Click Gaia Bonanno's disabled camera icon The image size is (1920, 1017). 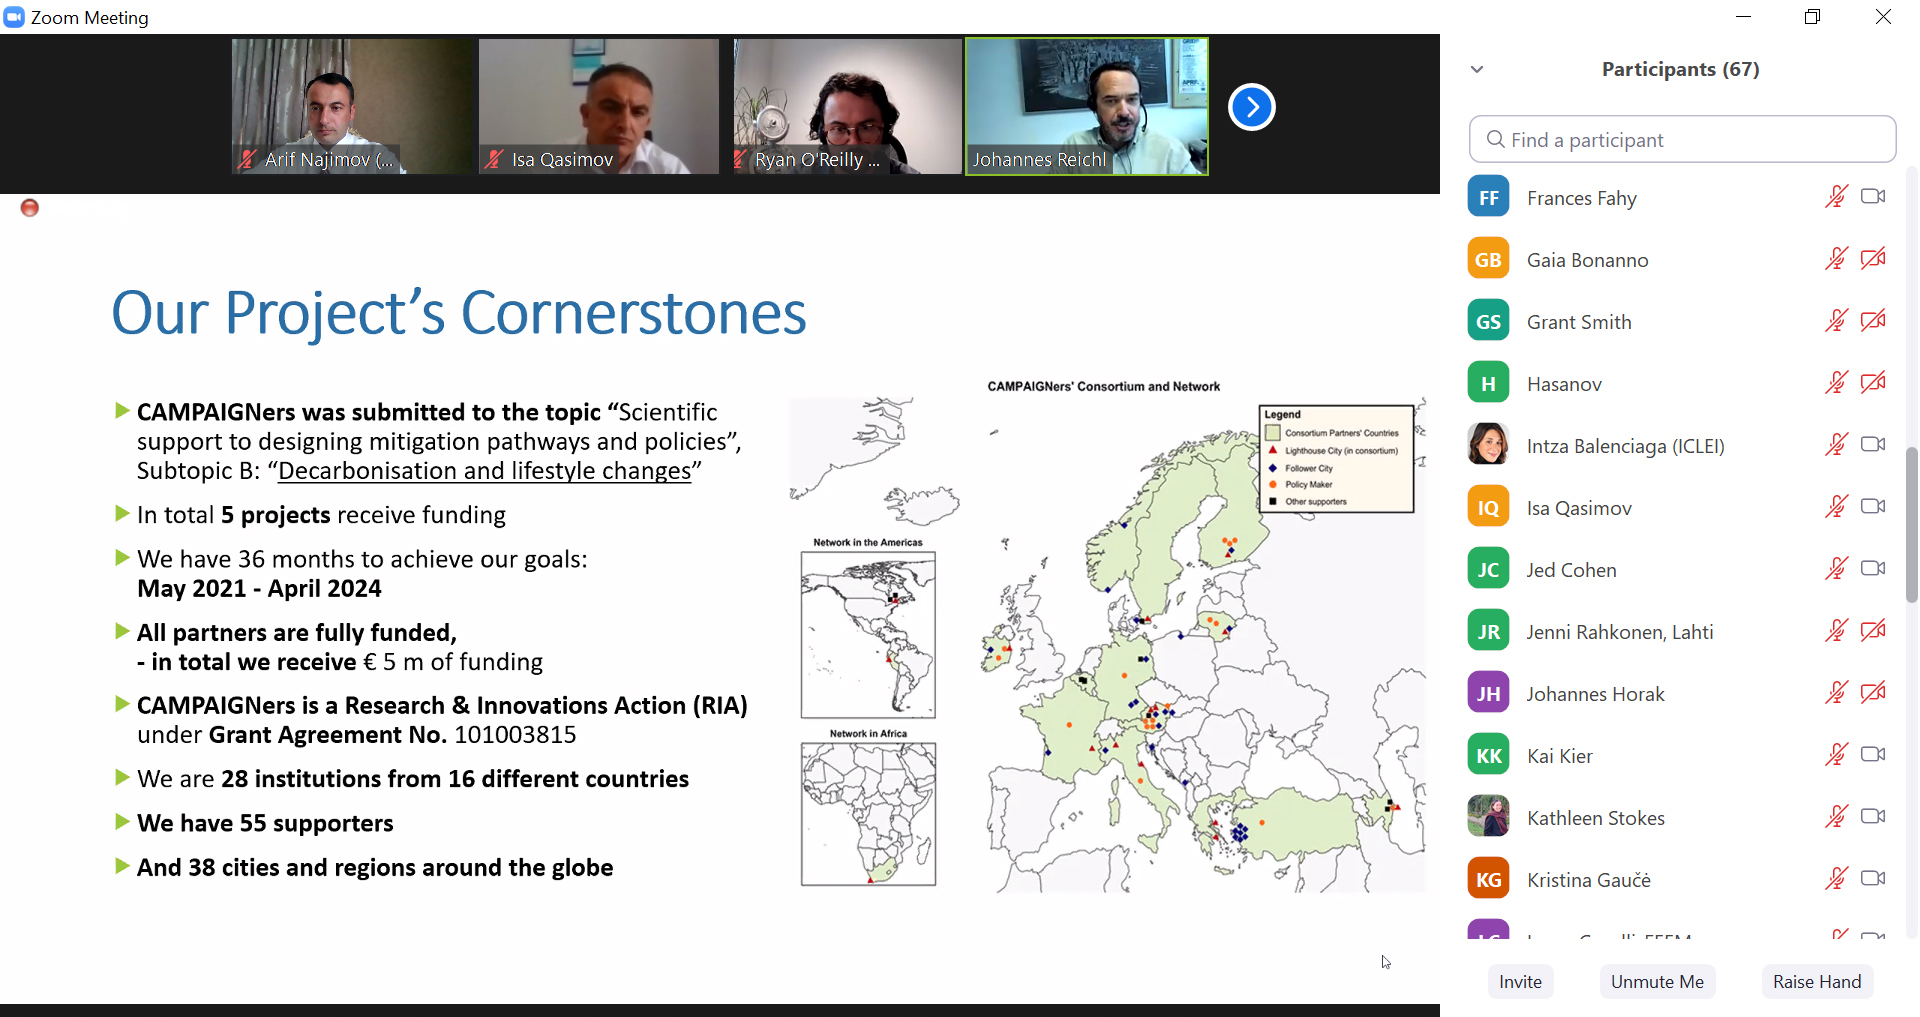1873,259
